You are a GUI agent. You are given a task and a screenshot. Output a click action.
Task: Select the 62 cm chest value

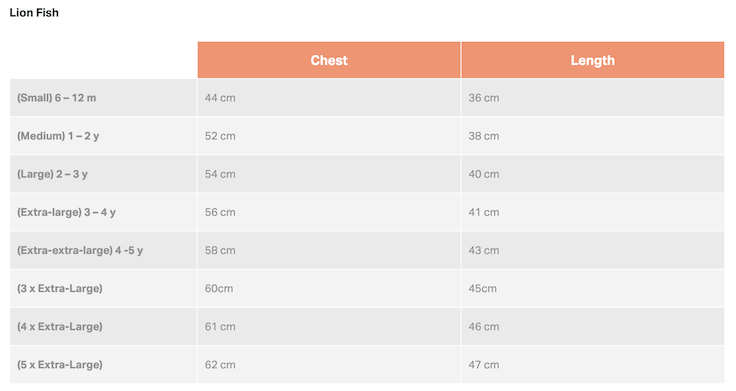pos(220,365)
